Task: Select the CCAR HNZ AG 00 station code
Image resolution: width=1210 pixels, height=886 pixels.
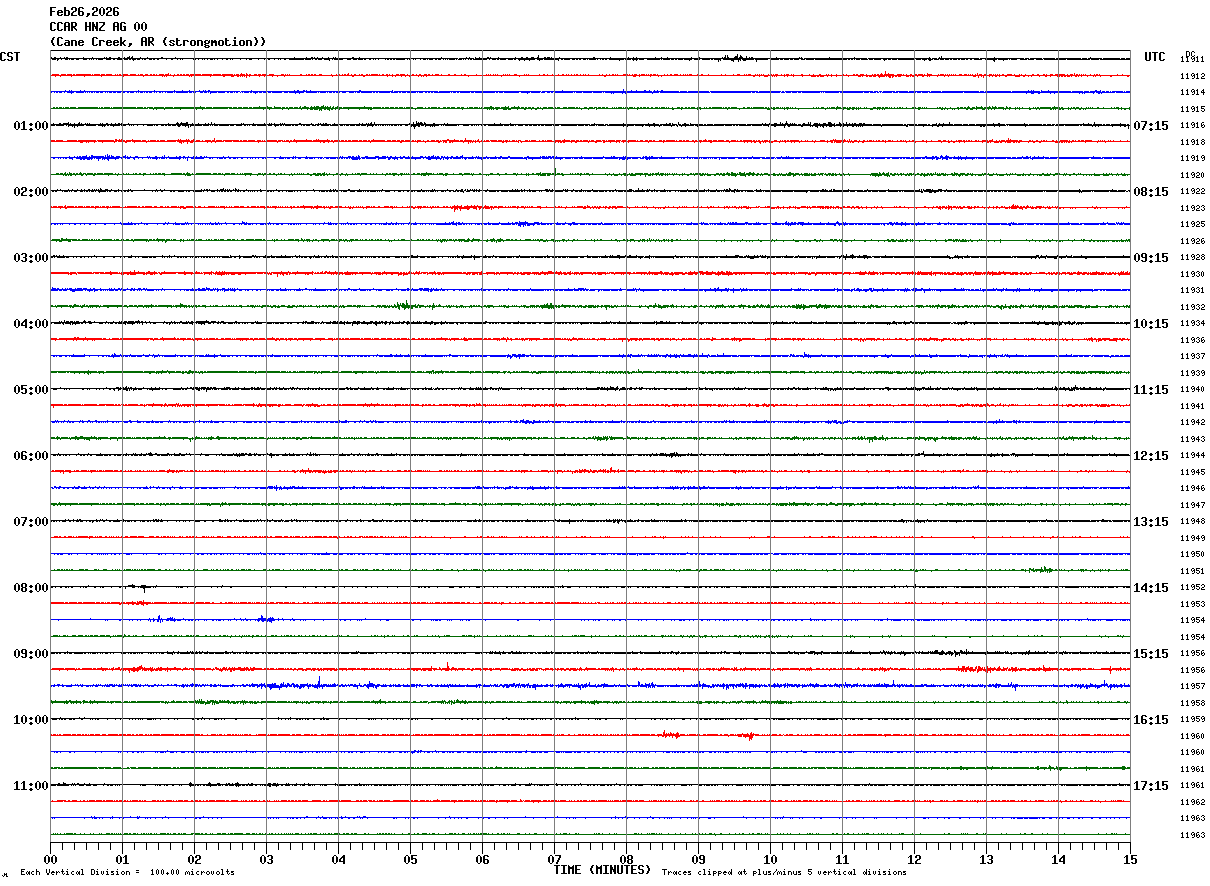Action: point(98,27)
